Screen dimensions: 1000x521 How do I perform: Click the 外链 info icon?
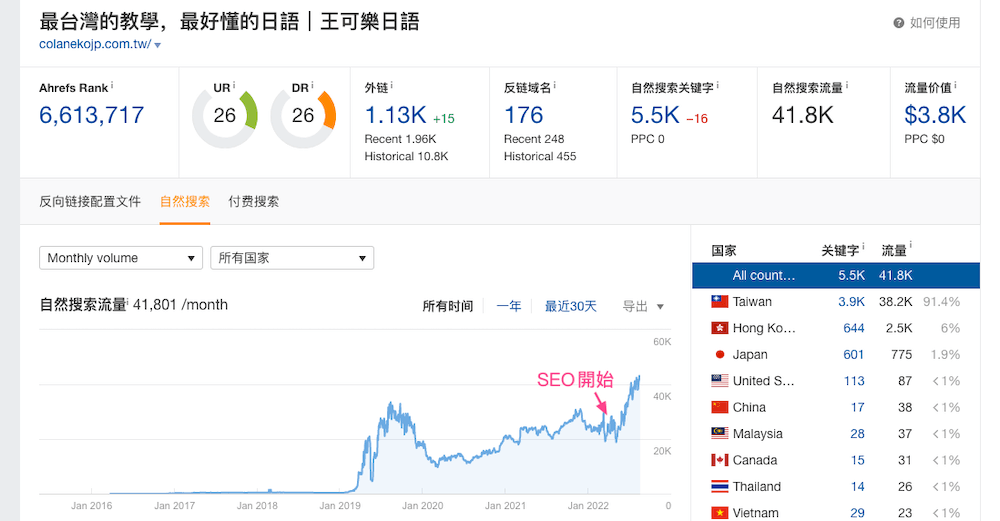(x=392, y=84)
